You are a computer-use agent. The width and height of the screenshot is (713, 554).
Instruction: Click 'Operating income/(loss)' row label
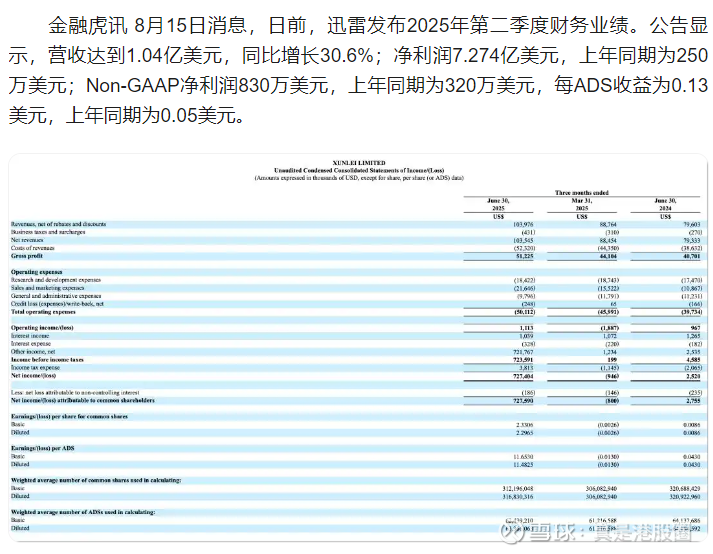42,327
